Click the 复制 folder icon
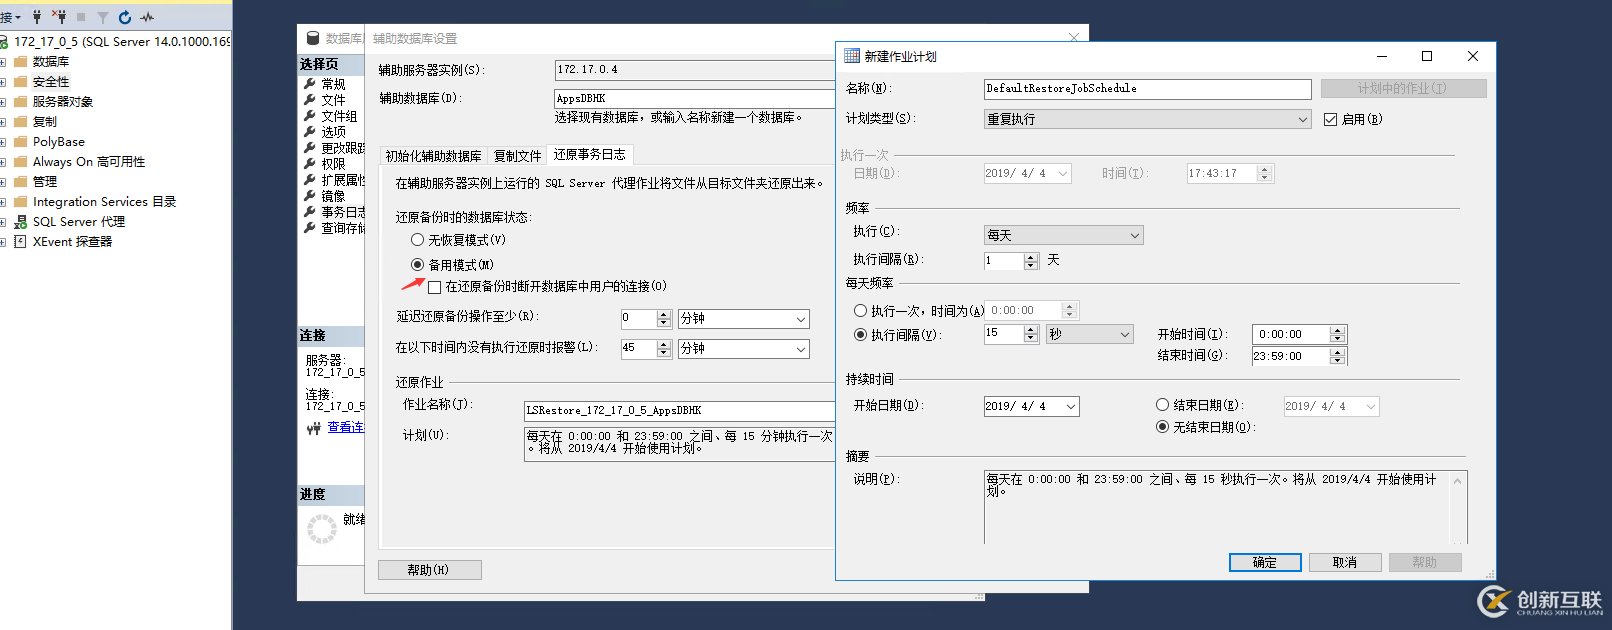 (x=20, y=122)
